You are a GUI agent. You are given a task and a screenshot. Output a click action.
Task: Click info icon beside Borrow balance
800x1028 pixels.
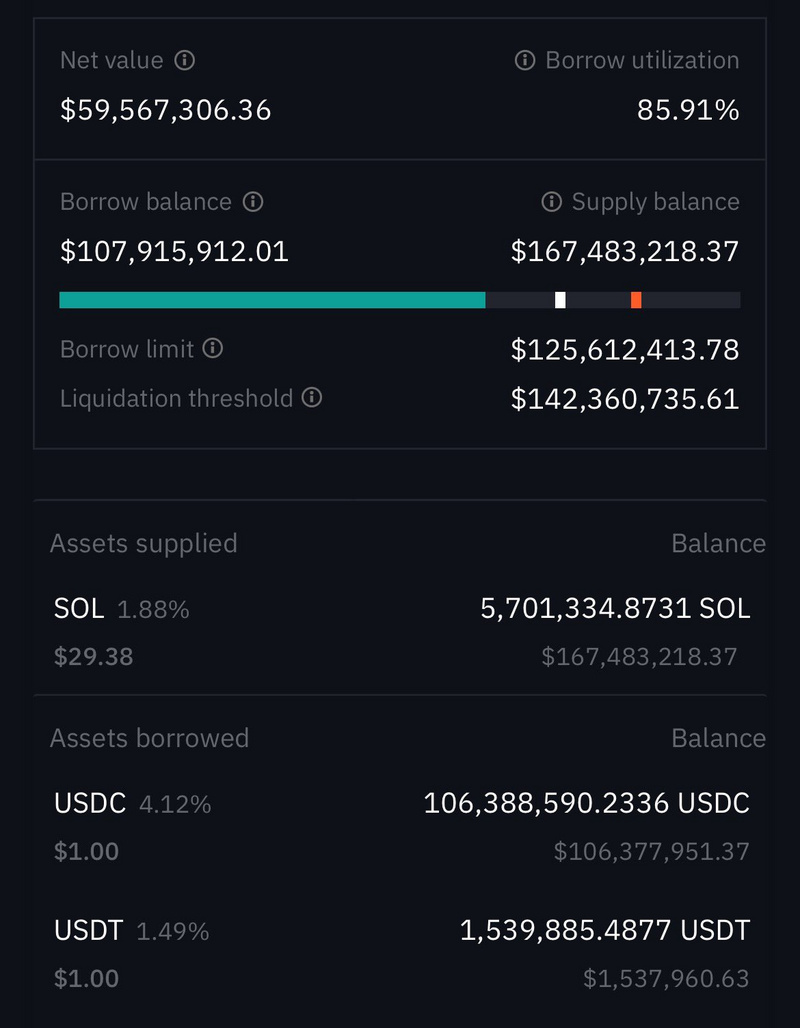point(253,201)
